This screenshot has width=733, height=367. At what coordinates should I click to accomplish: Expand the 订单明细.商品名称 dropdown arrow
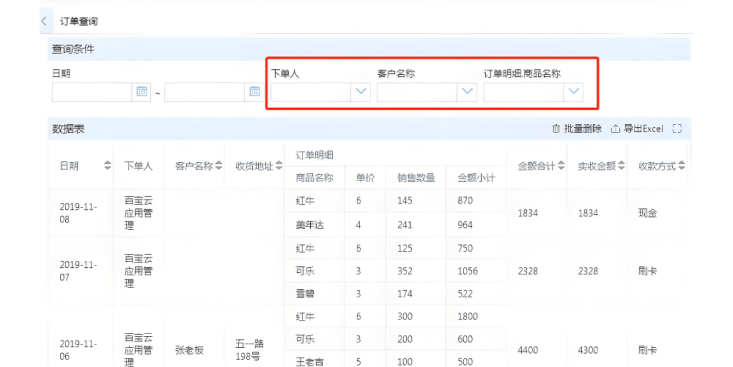tap(574, 92)
